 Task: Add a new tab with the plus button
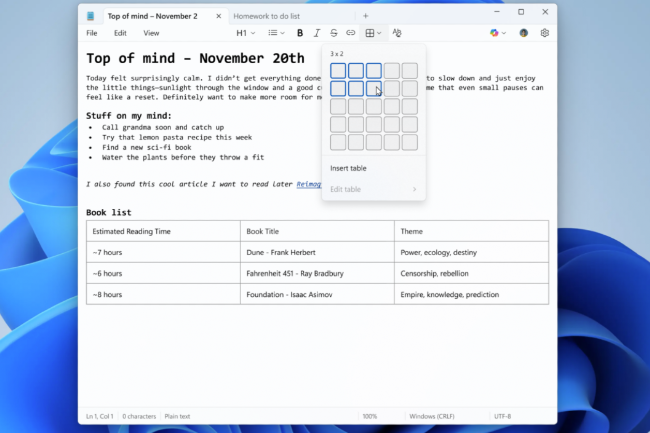tap(366, 16)
